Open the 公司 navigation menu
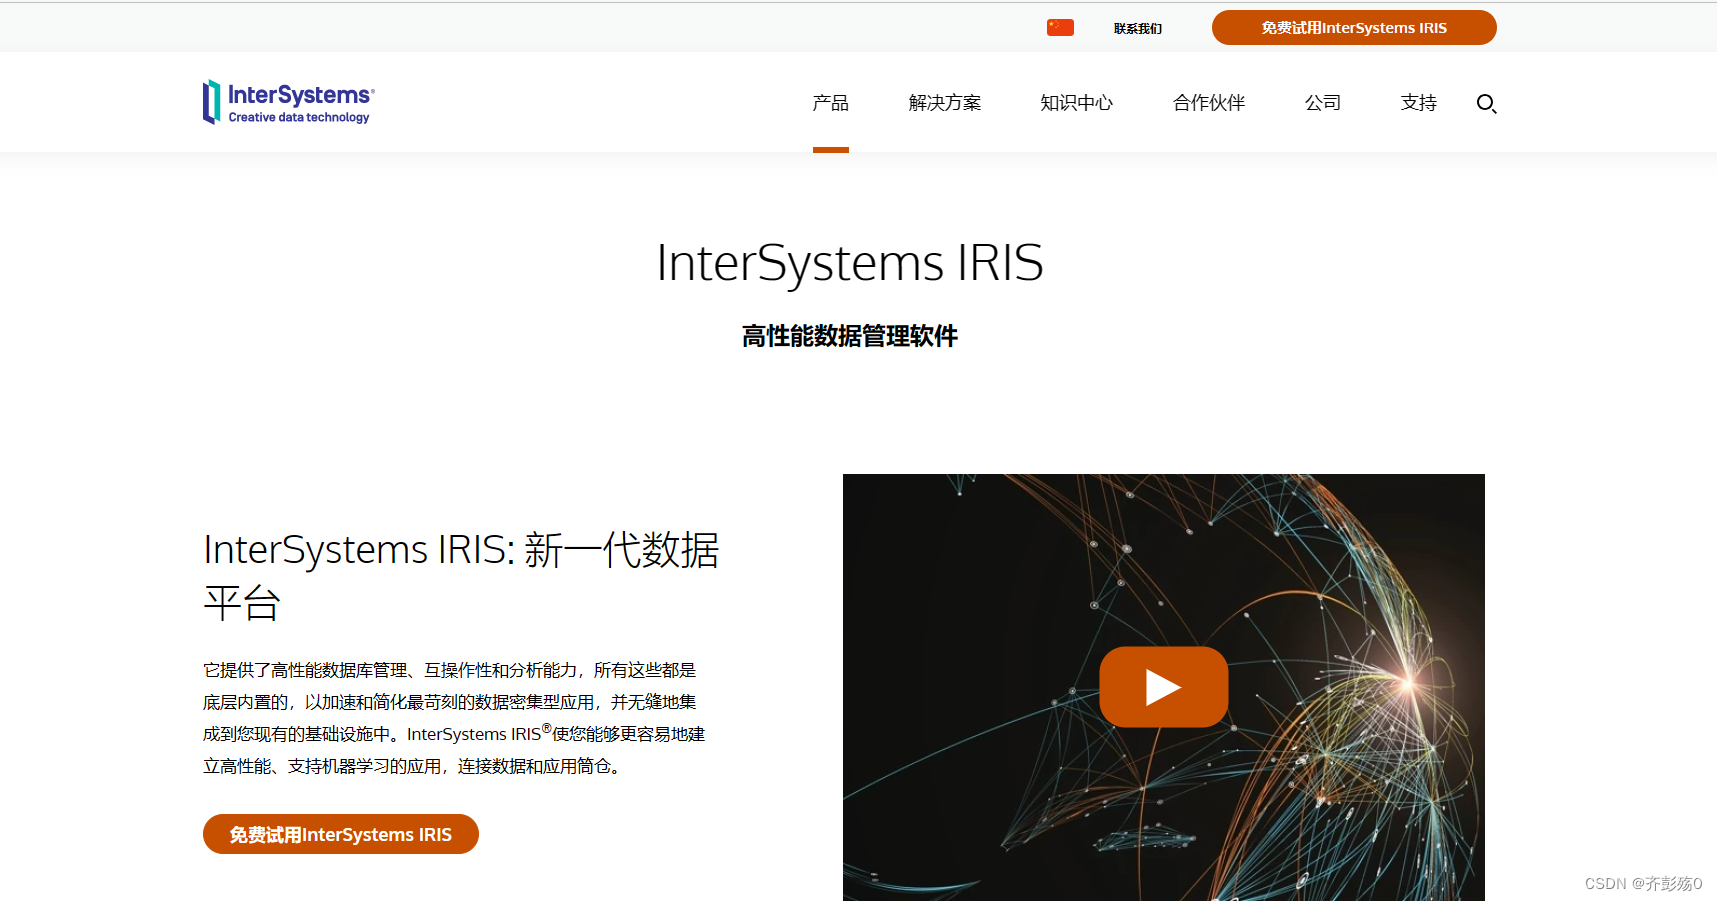1717x901 pixels. (x=1323, y=102)
